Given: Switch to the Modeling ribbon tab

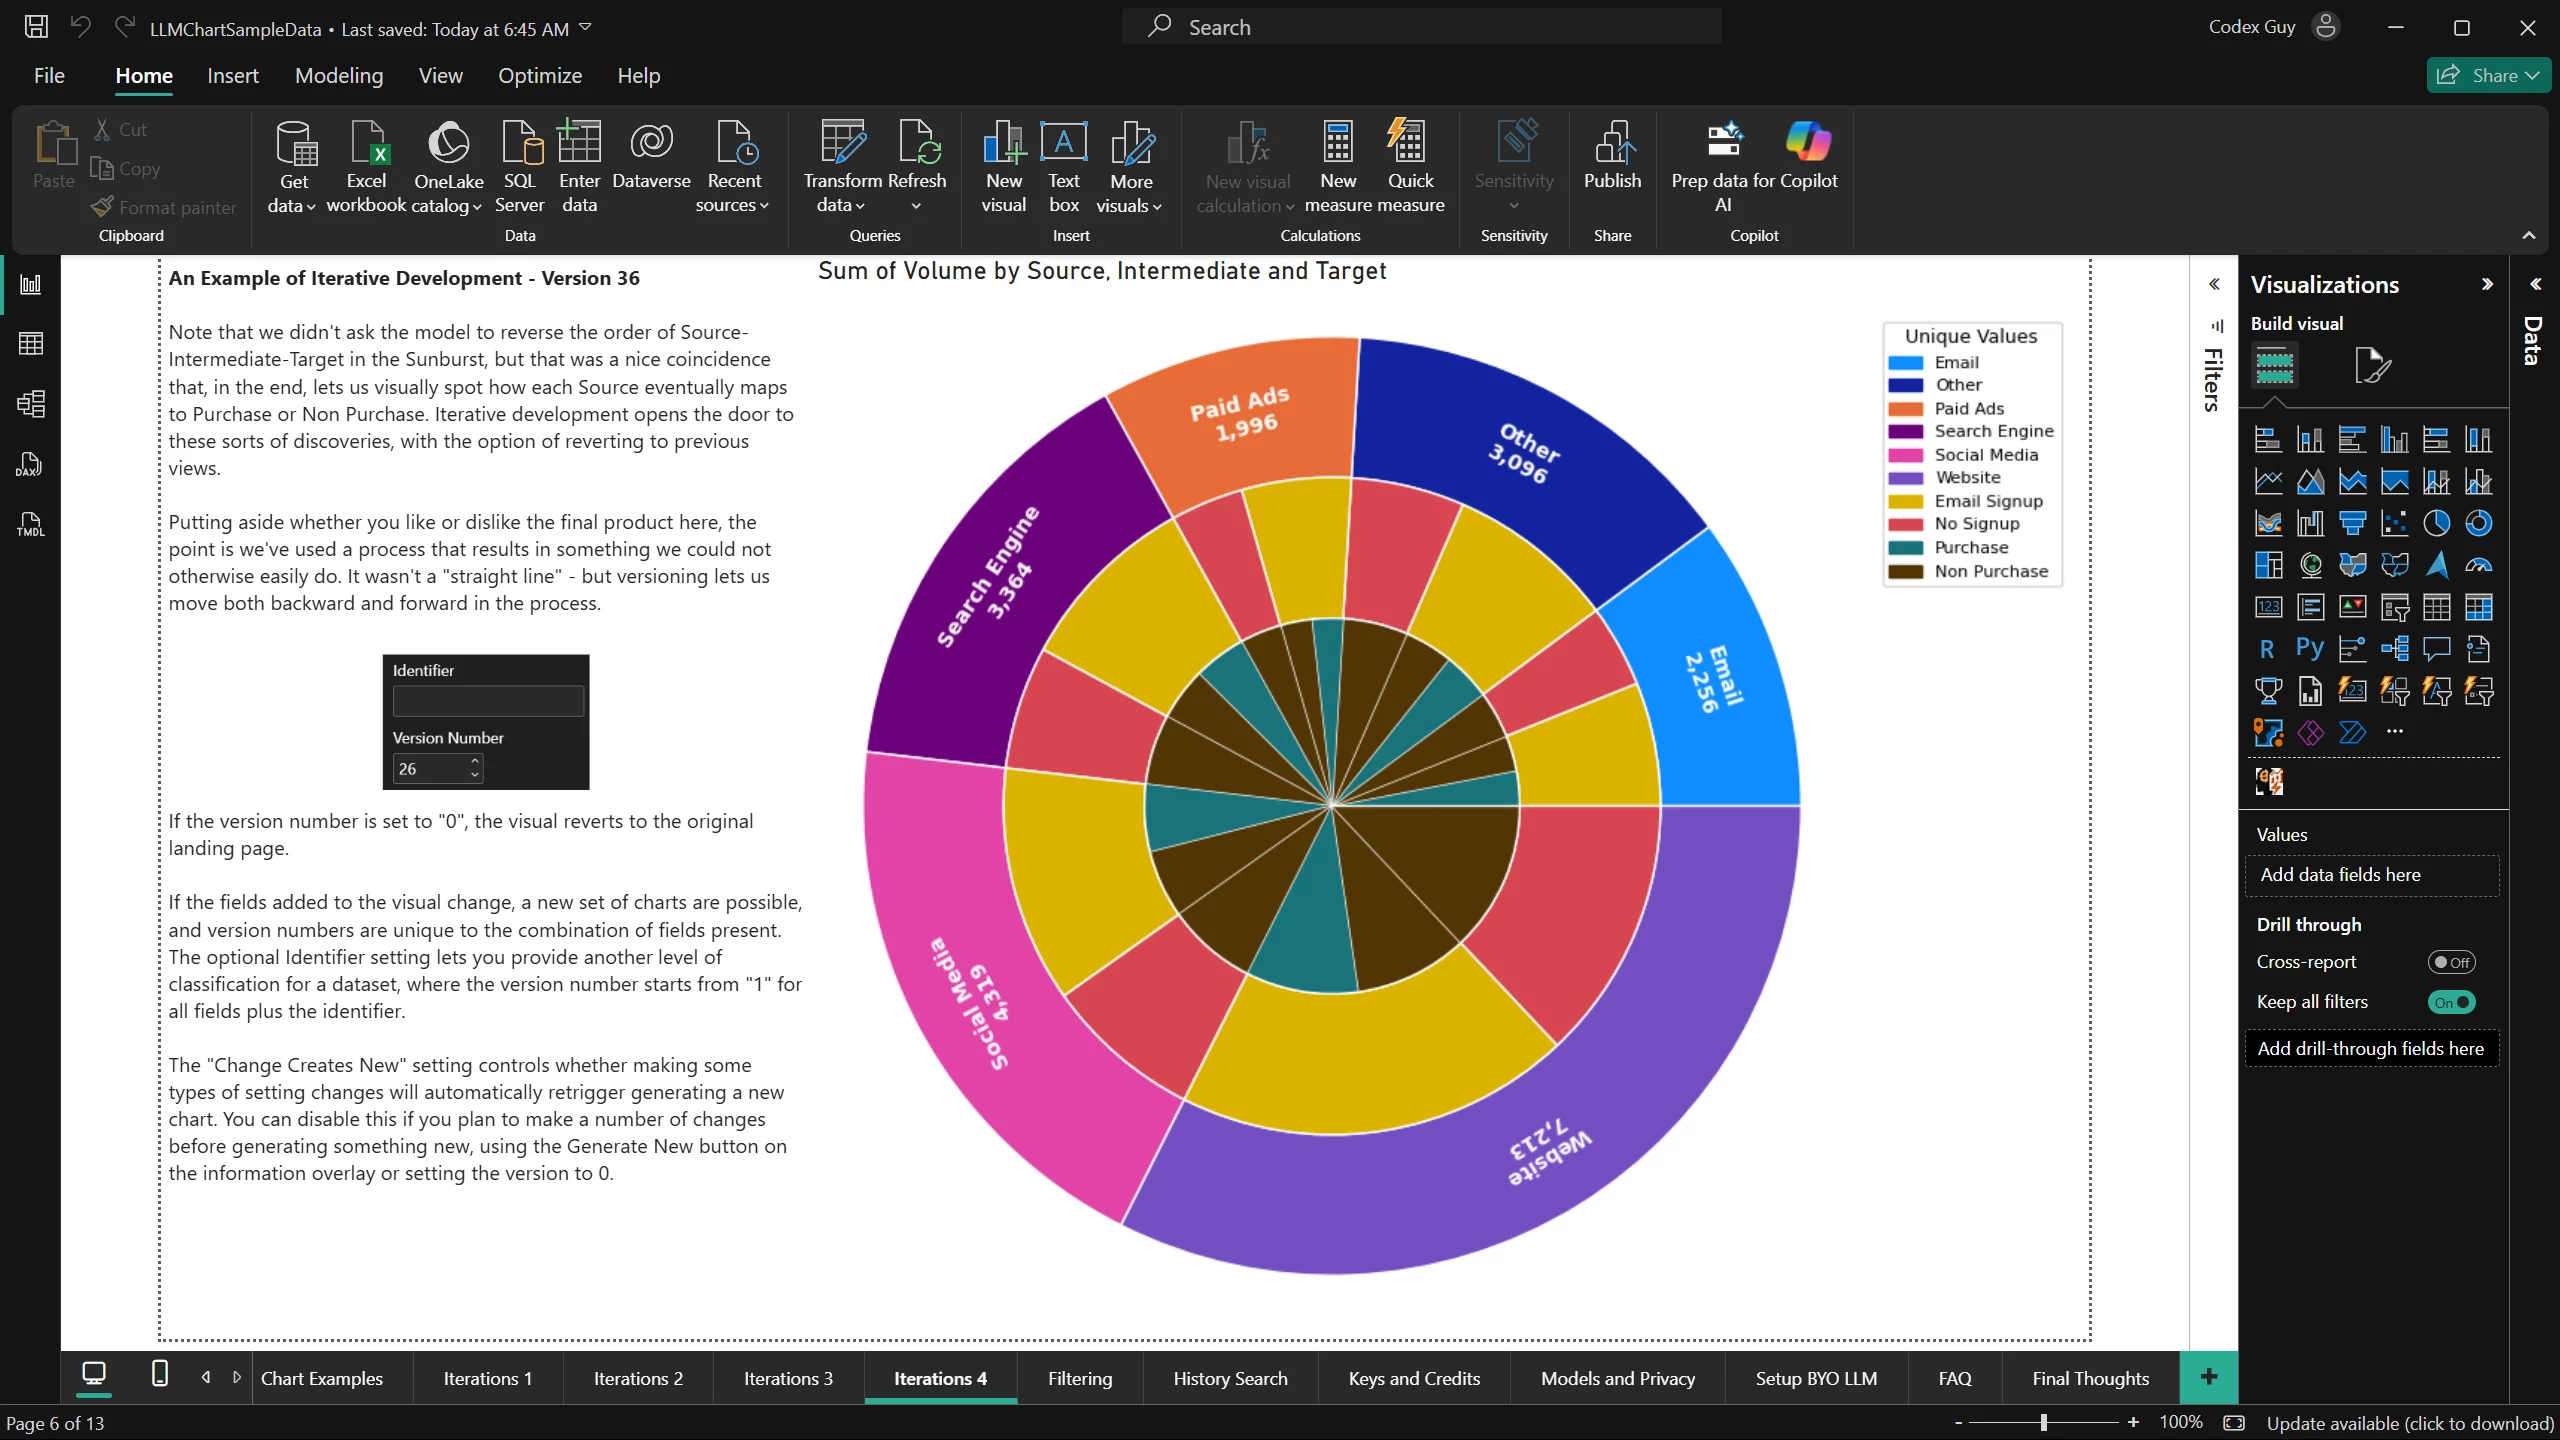Looking at the screenshot, I should (339, 75).
